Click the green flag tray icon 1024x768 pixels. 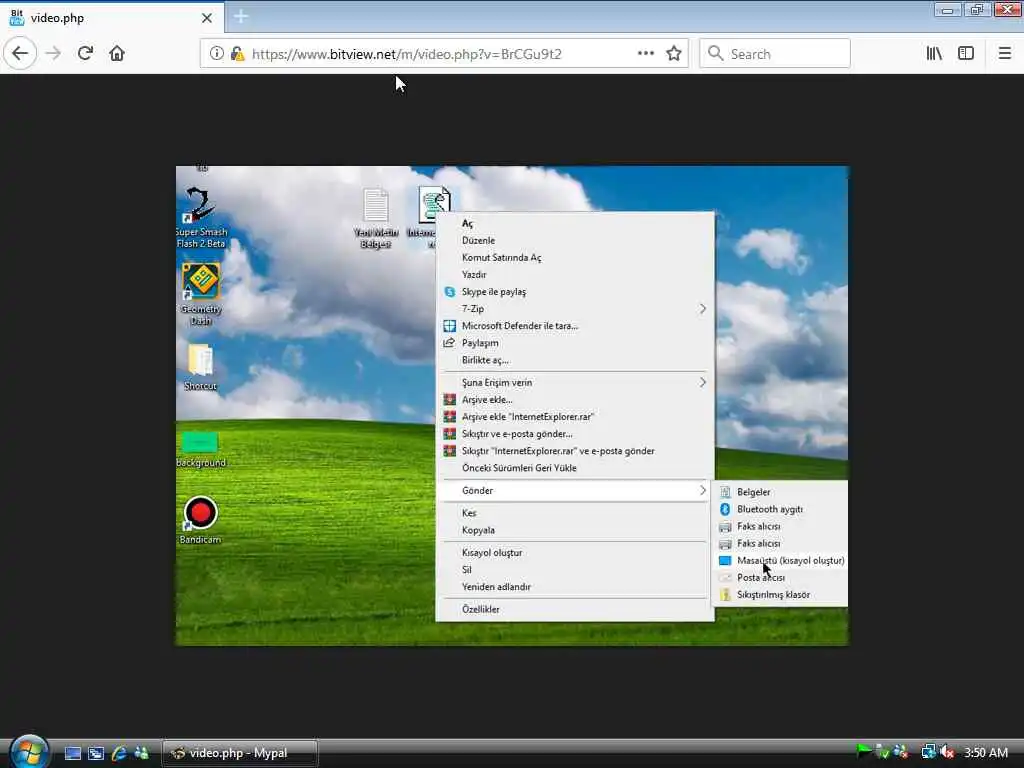(863, 752)
